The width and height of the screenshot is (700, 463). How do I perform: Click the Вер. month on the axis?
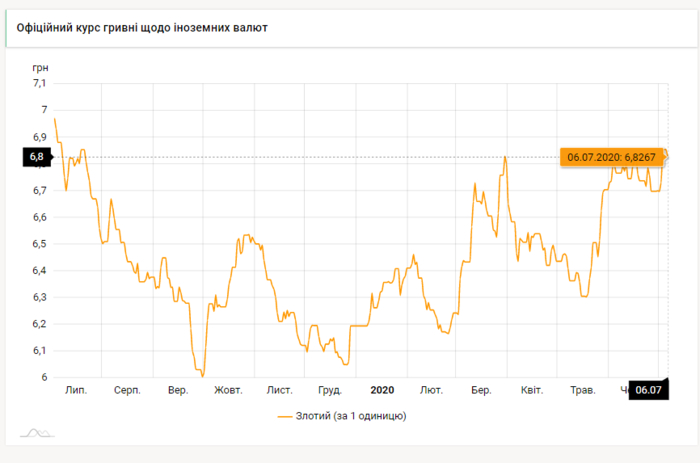(178, 390)
